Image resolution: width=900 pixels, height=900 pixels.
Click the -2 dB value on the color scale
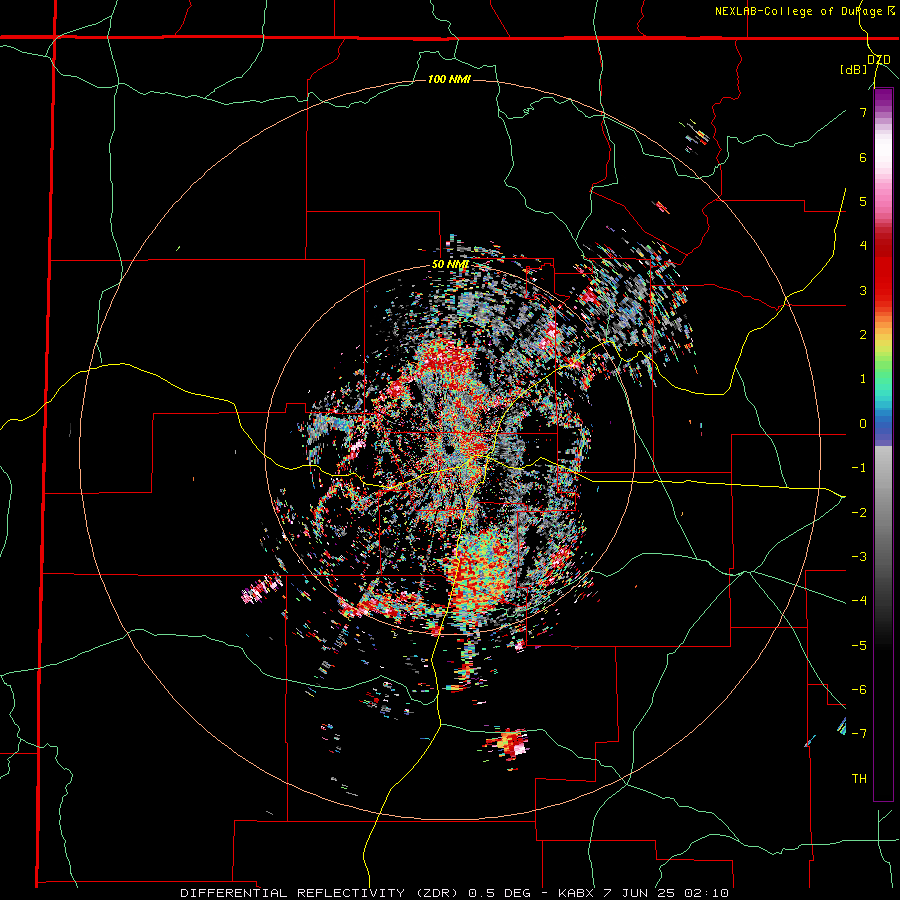pos(859,513)
